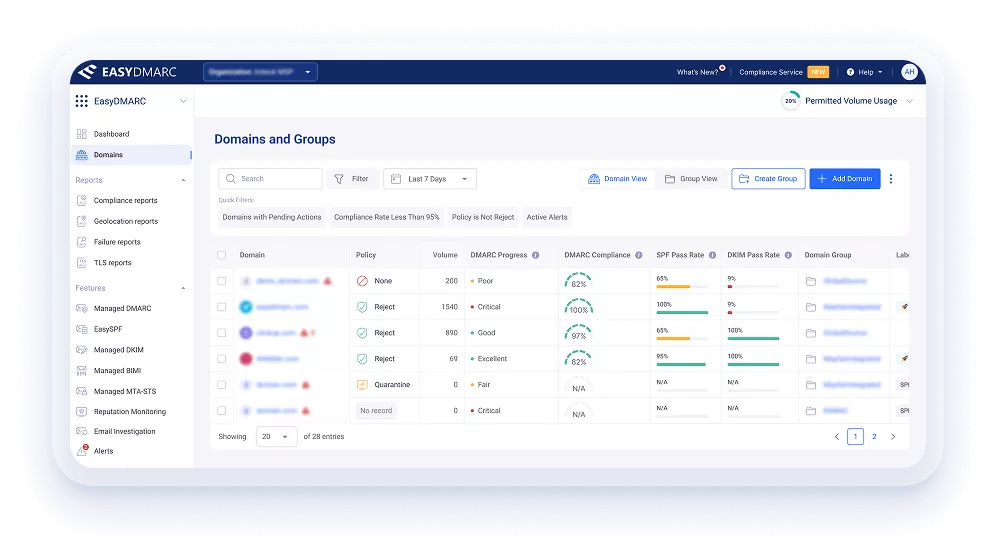Open the Compliance Service link
Viewport: 996px width, 558px height.
771,72
